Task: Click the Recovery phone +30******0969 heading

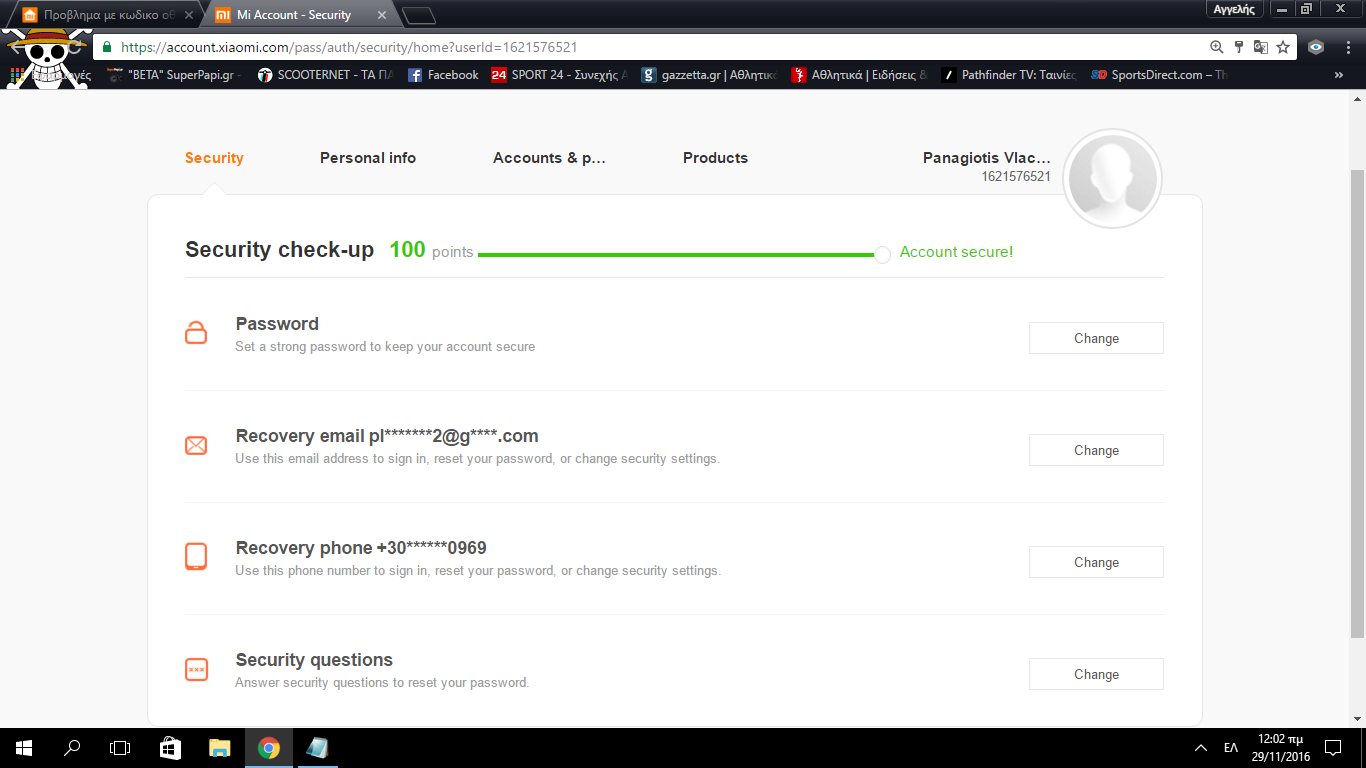Action: click(361, 548)
